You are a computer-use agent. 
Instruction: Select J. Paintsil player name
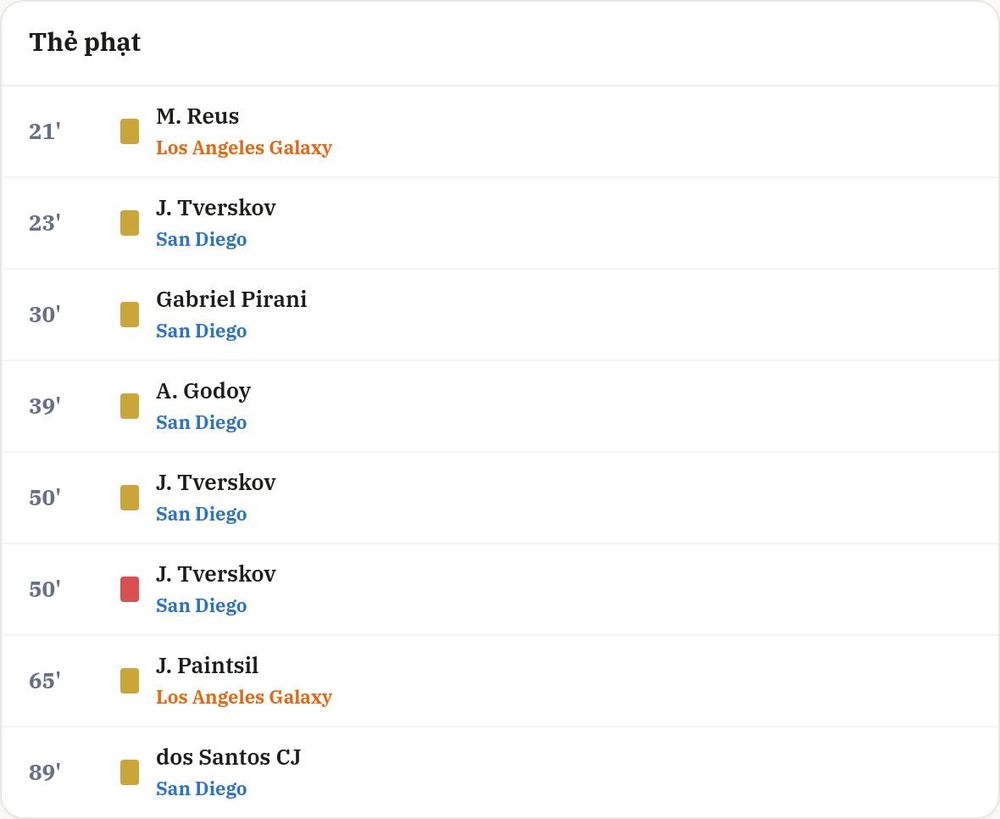(x=207, y=665)
